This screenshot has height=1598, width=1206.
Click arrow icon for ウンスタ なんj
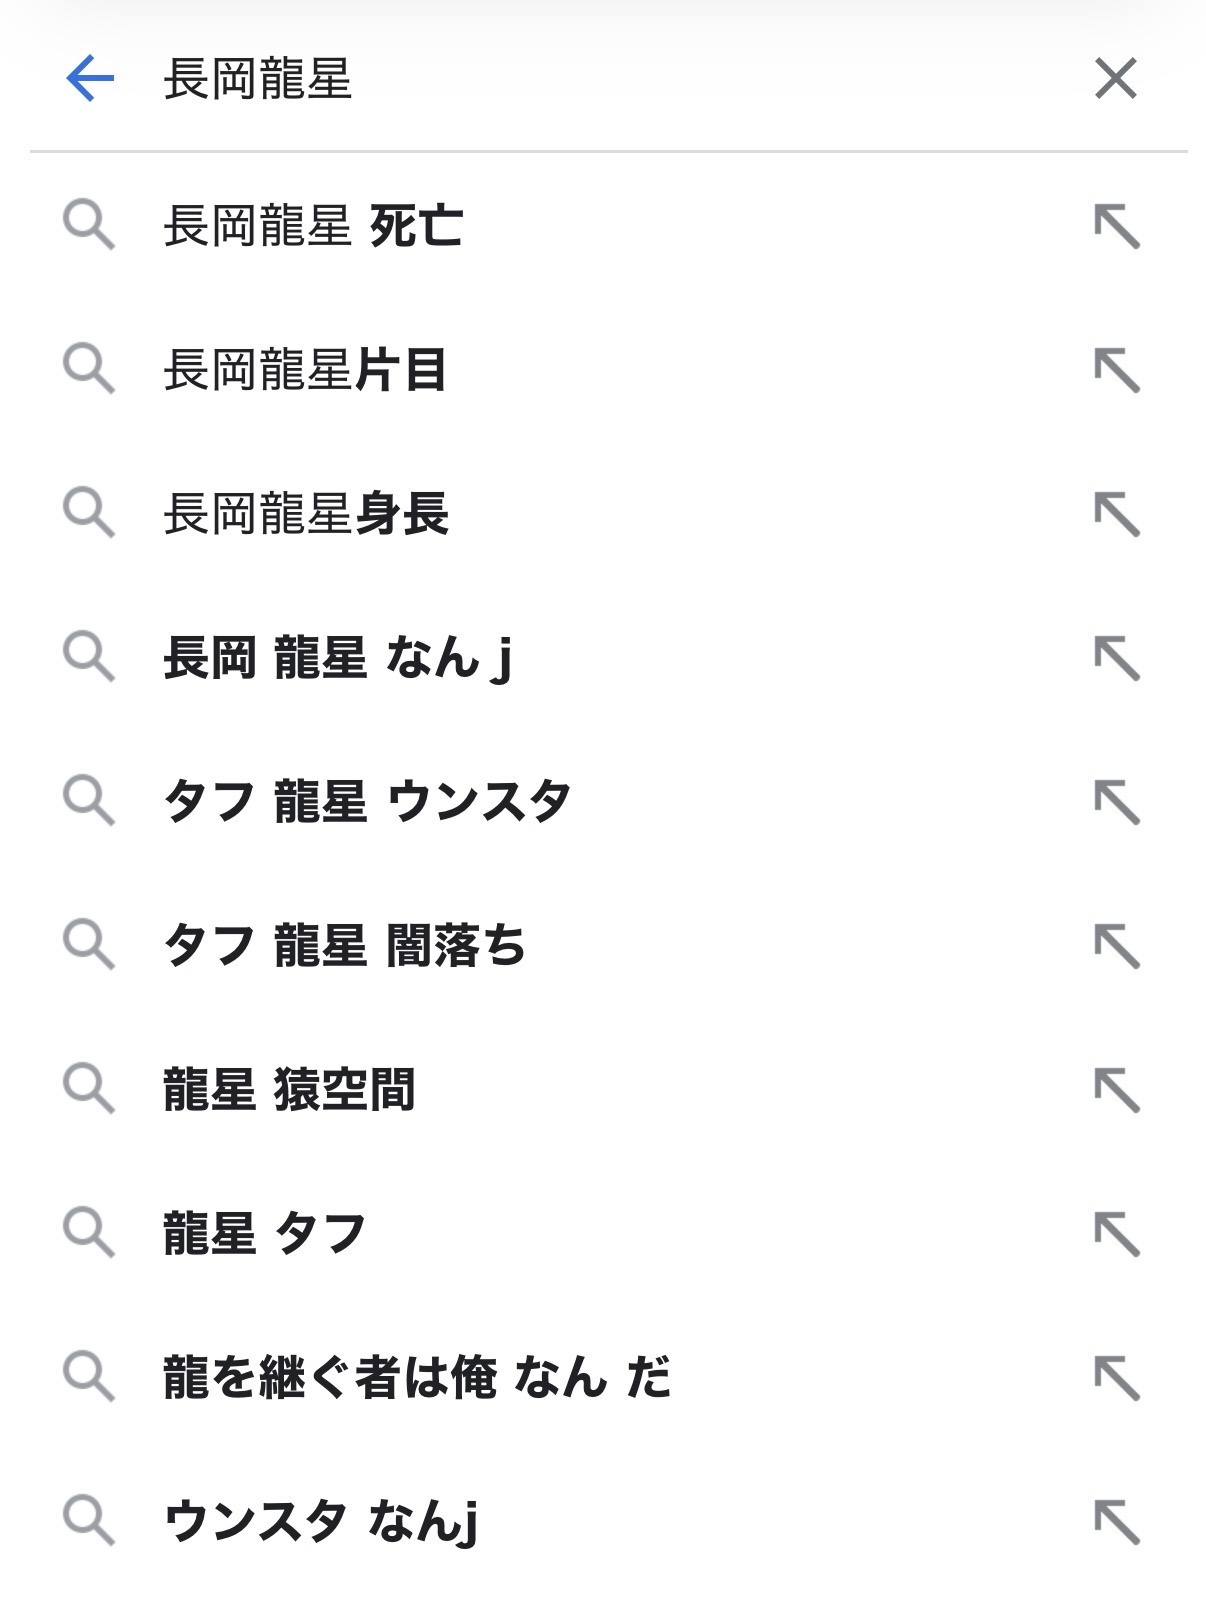1117,1522
